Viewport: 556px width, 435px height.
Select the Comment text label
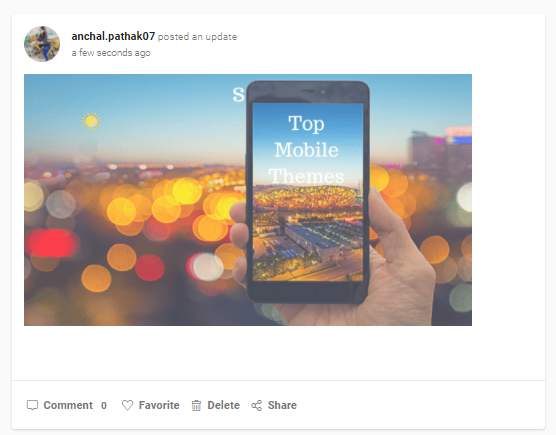(68, 405)
